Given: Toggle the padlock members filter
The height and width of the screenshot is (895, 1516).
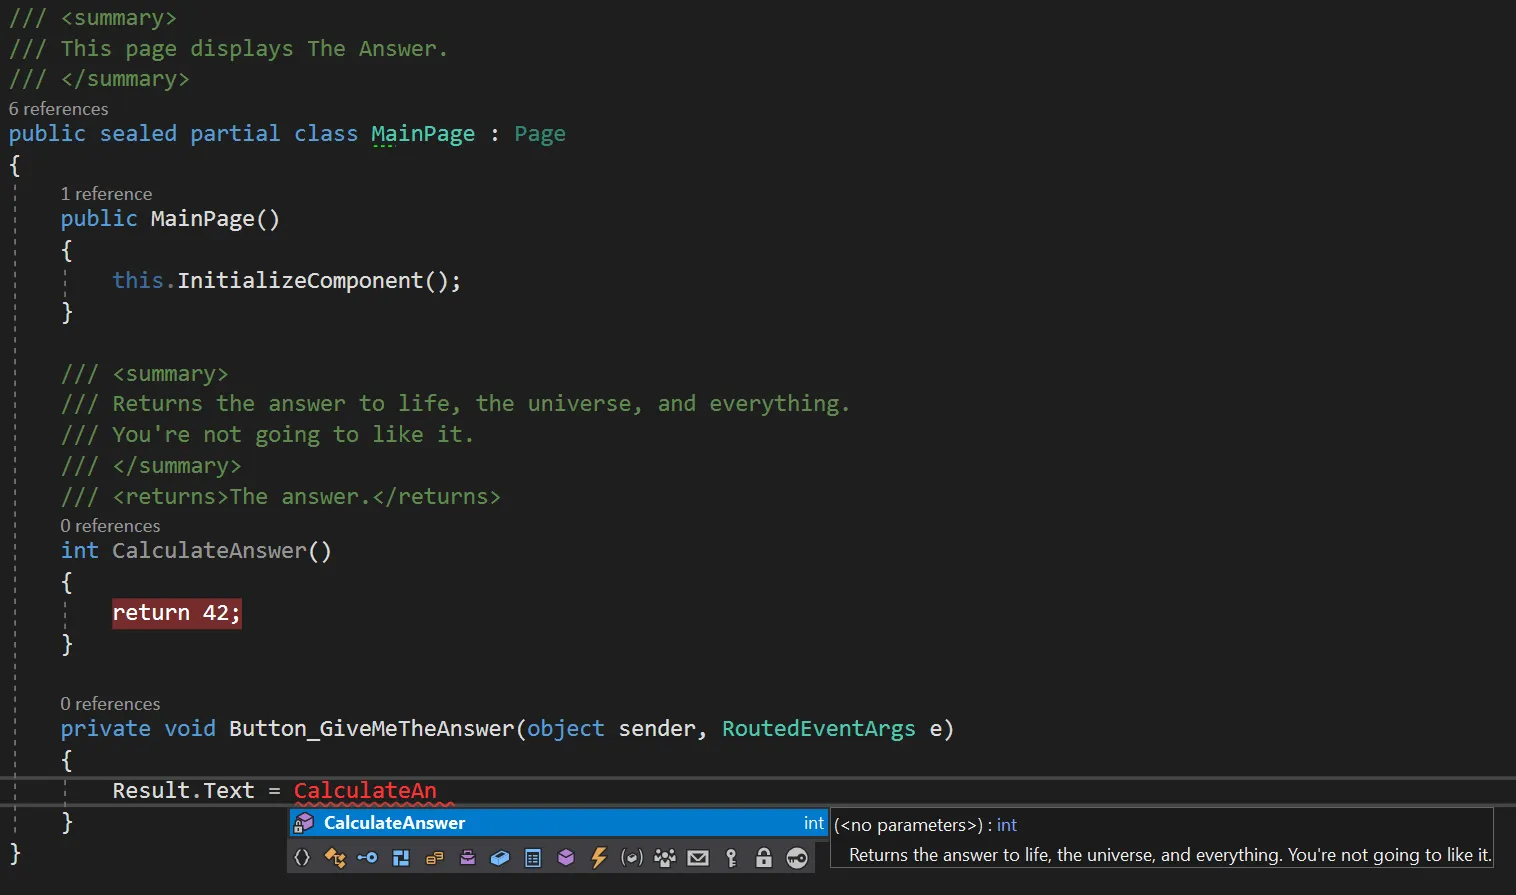Looking at the screenshot, I should [x=764, y=857].
